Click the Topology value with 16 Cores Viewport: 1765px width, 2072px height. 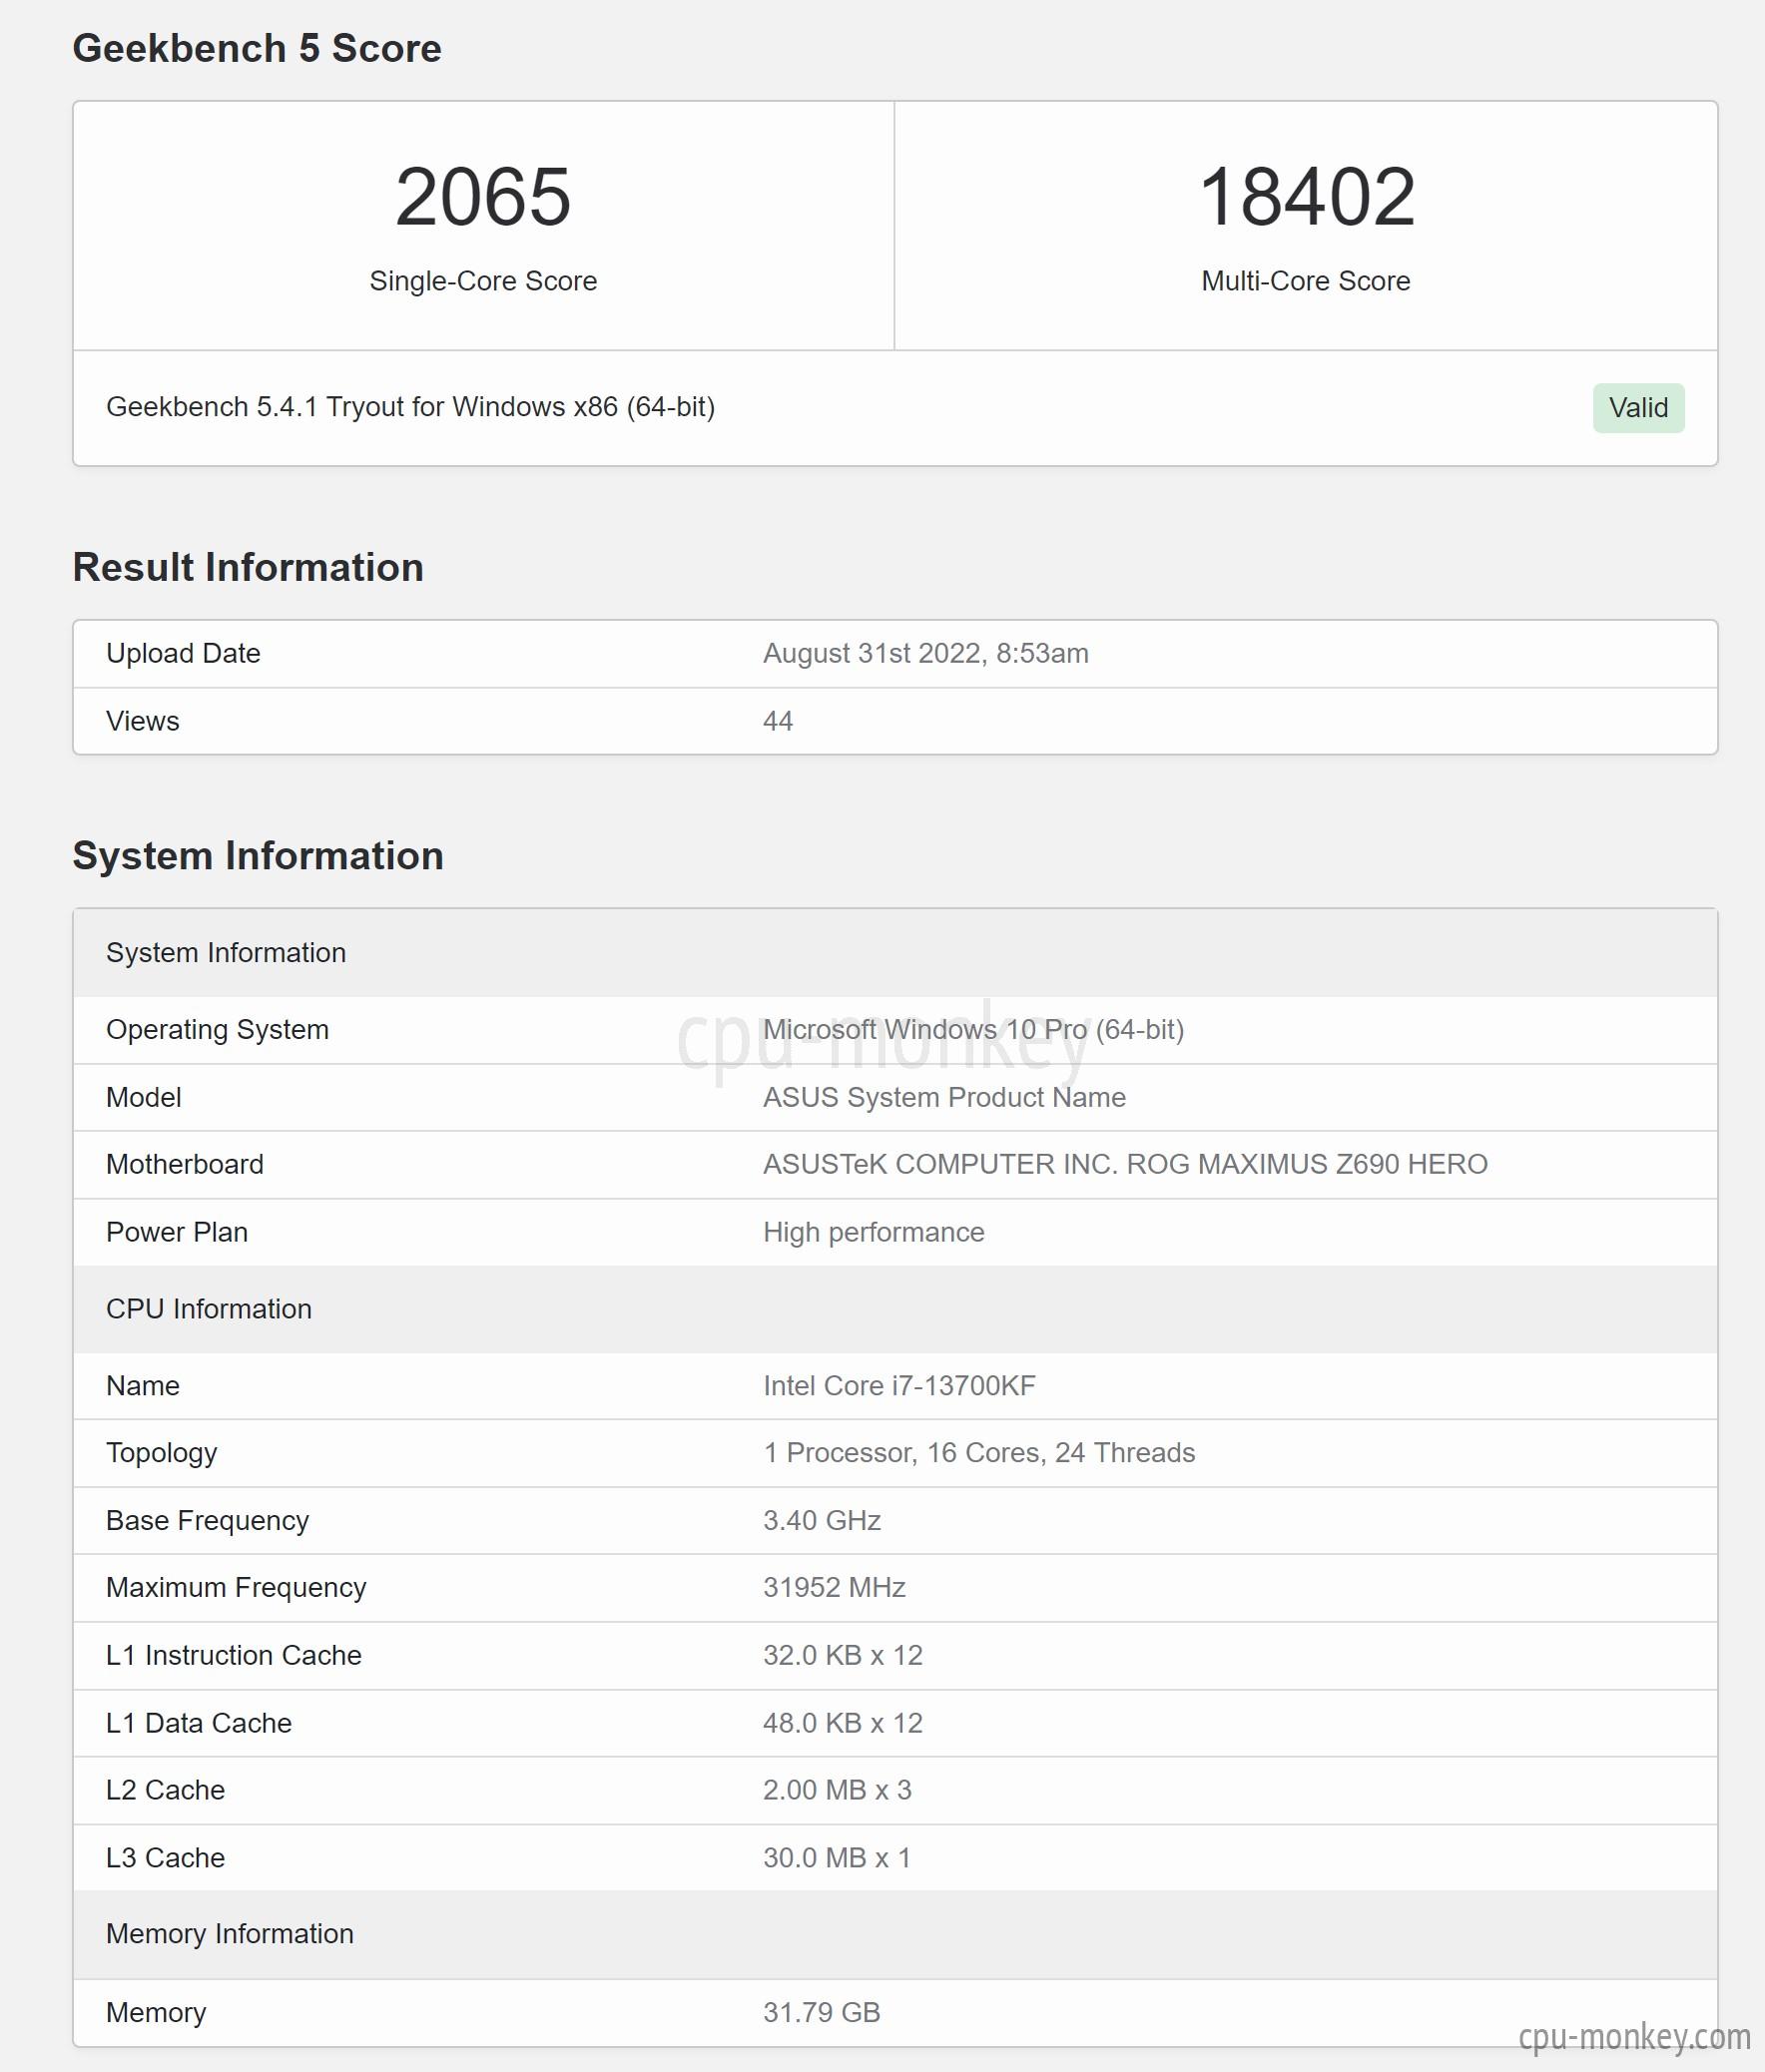[979, 1453]
